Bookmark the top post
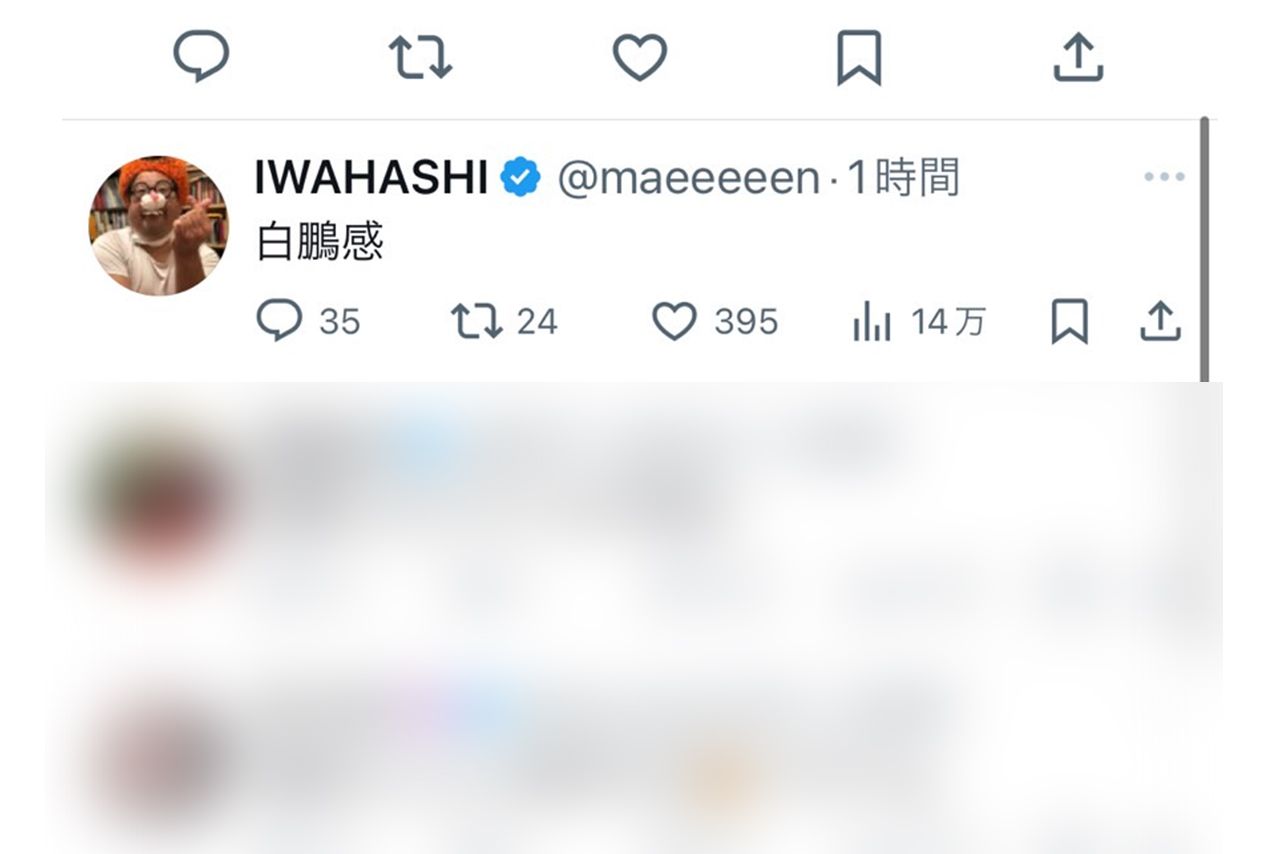Image resolution: width=1280 pixels, height=854 pixels. pyautogui.click(x=859, y=57)
